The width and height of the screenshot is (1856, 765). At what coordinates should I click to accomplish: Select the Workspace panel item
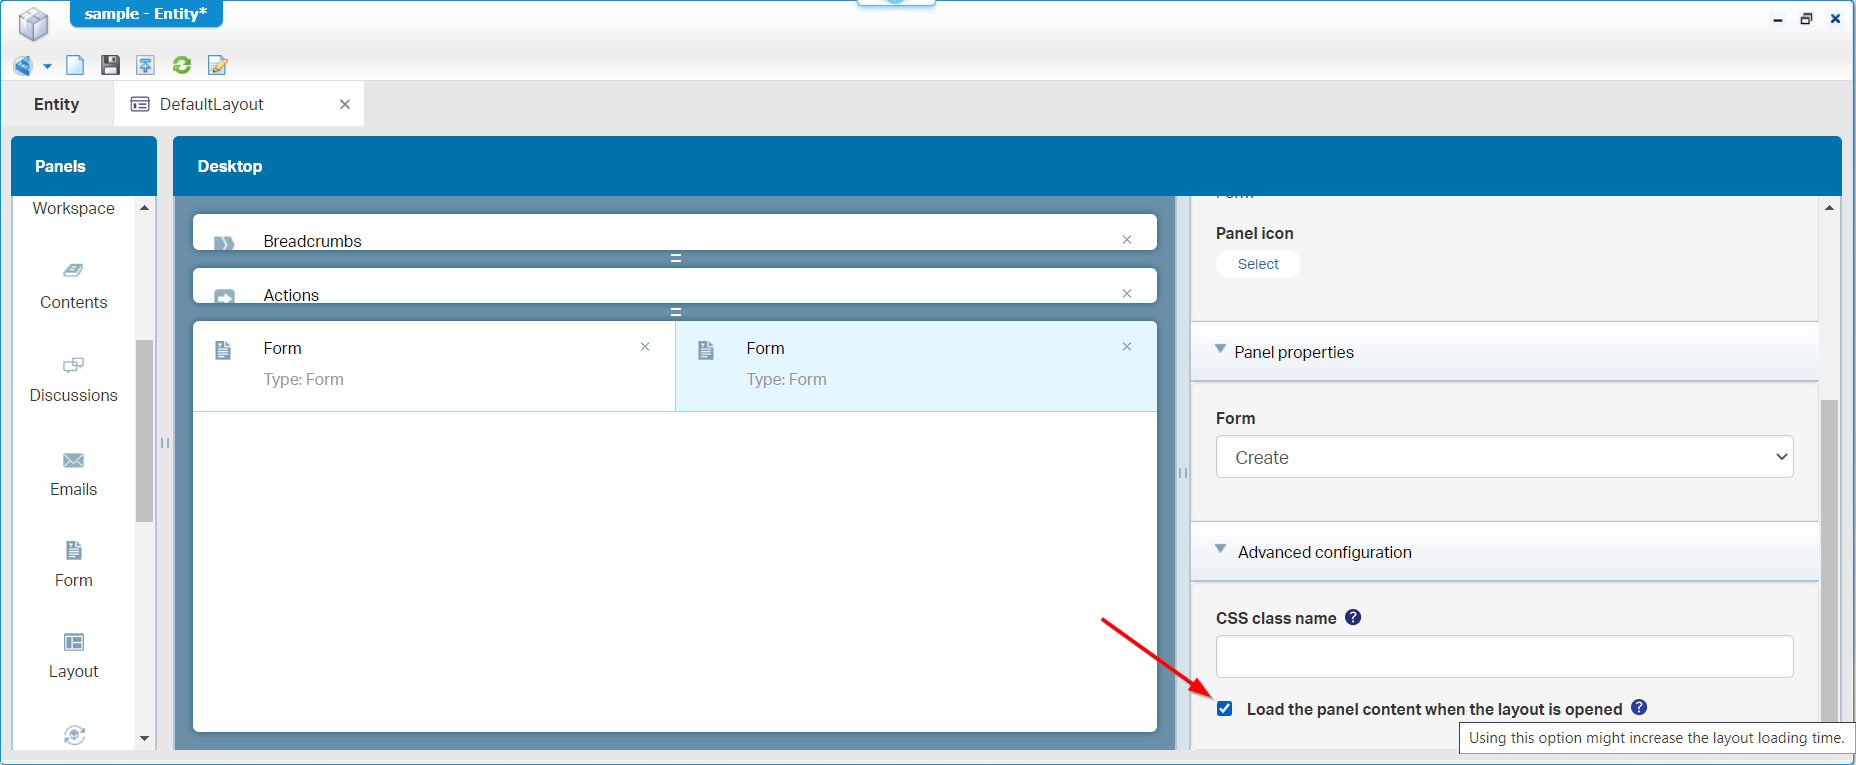74,208
